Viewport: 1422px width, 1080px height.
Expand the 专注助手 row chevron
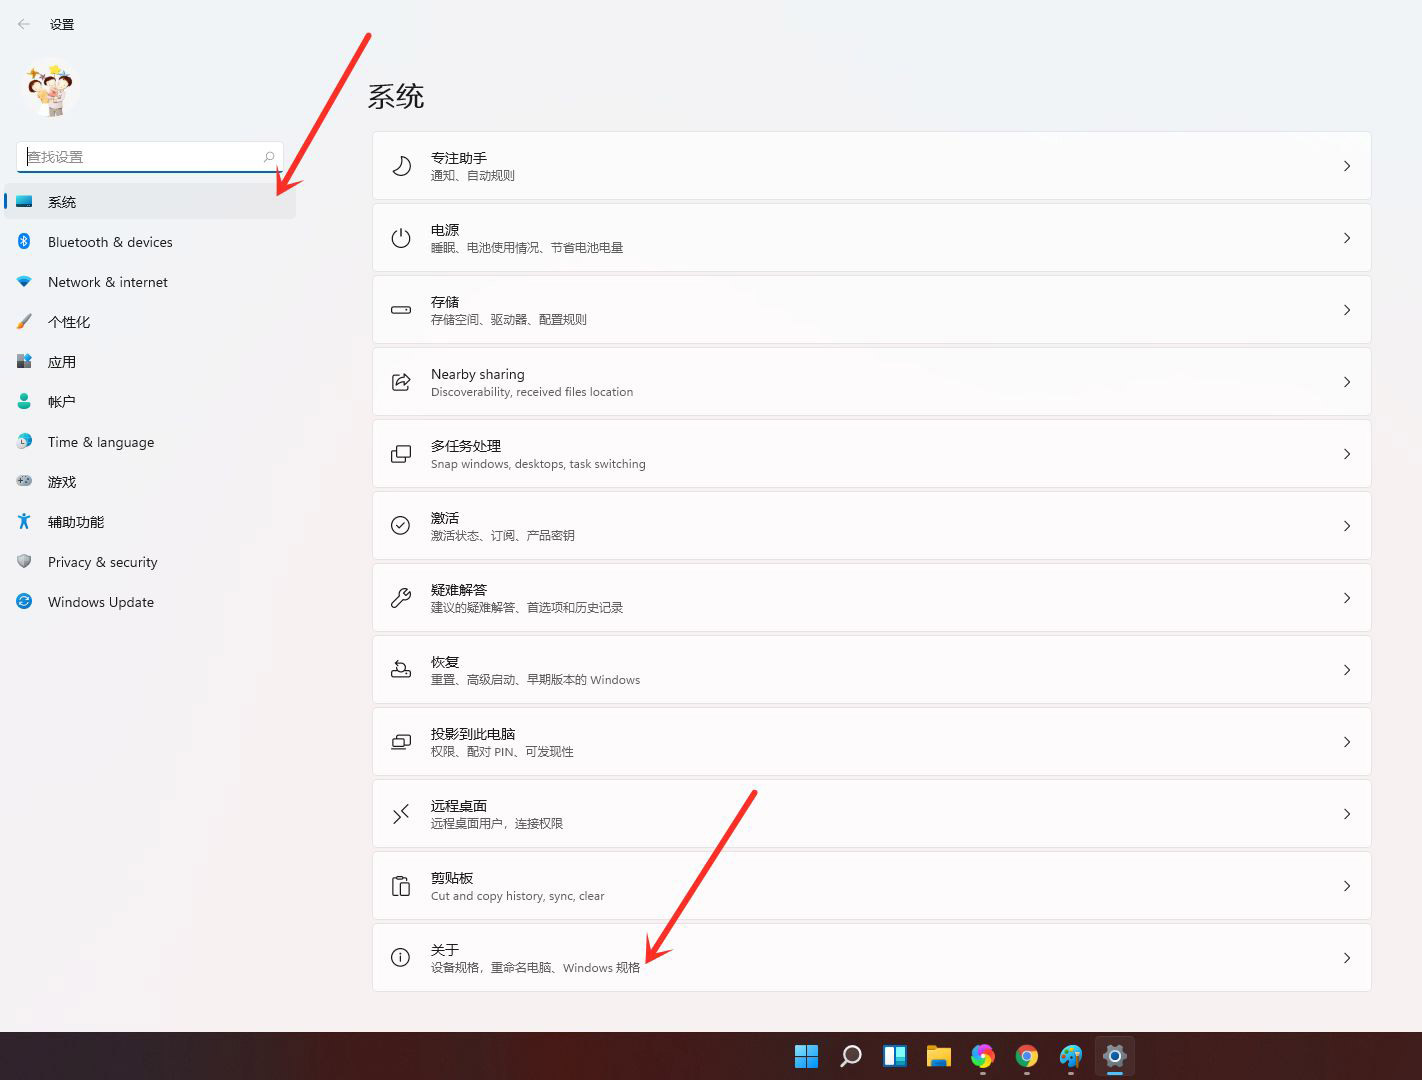(1347, 166)
